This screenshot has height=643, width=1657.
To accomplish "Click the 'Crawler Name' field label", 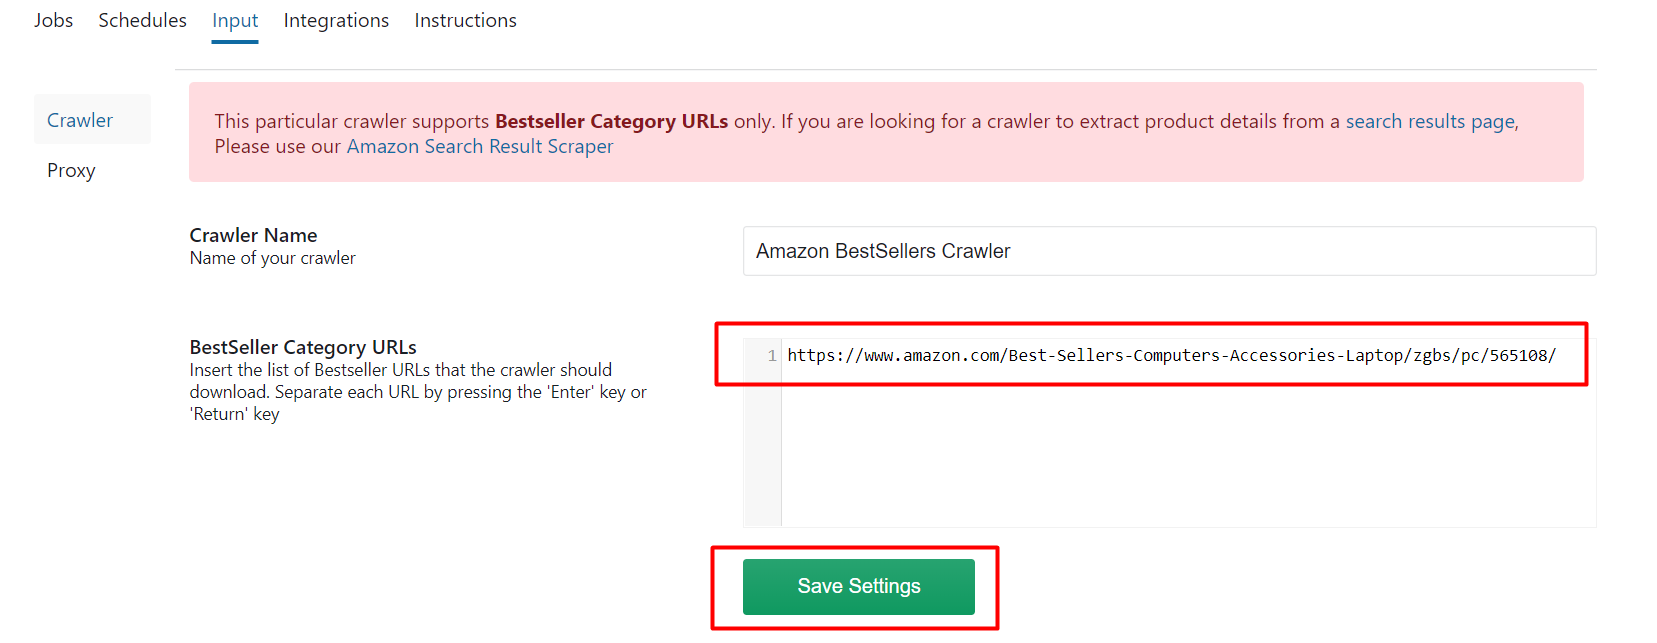I will 253,235.
